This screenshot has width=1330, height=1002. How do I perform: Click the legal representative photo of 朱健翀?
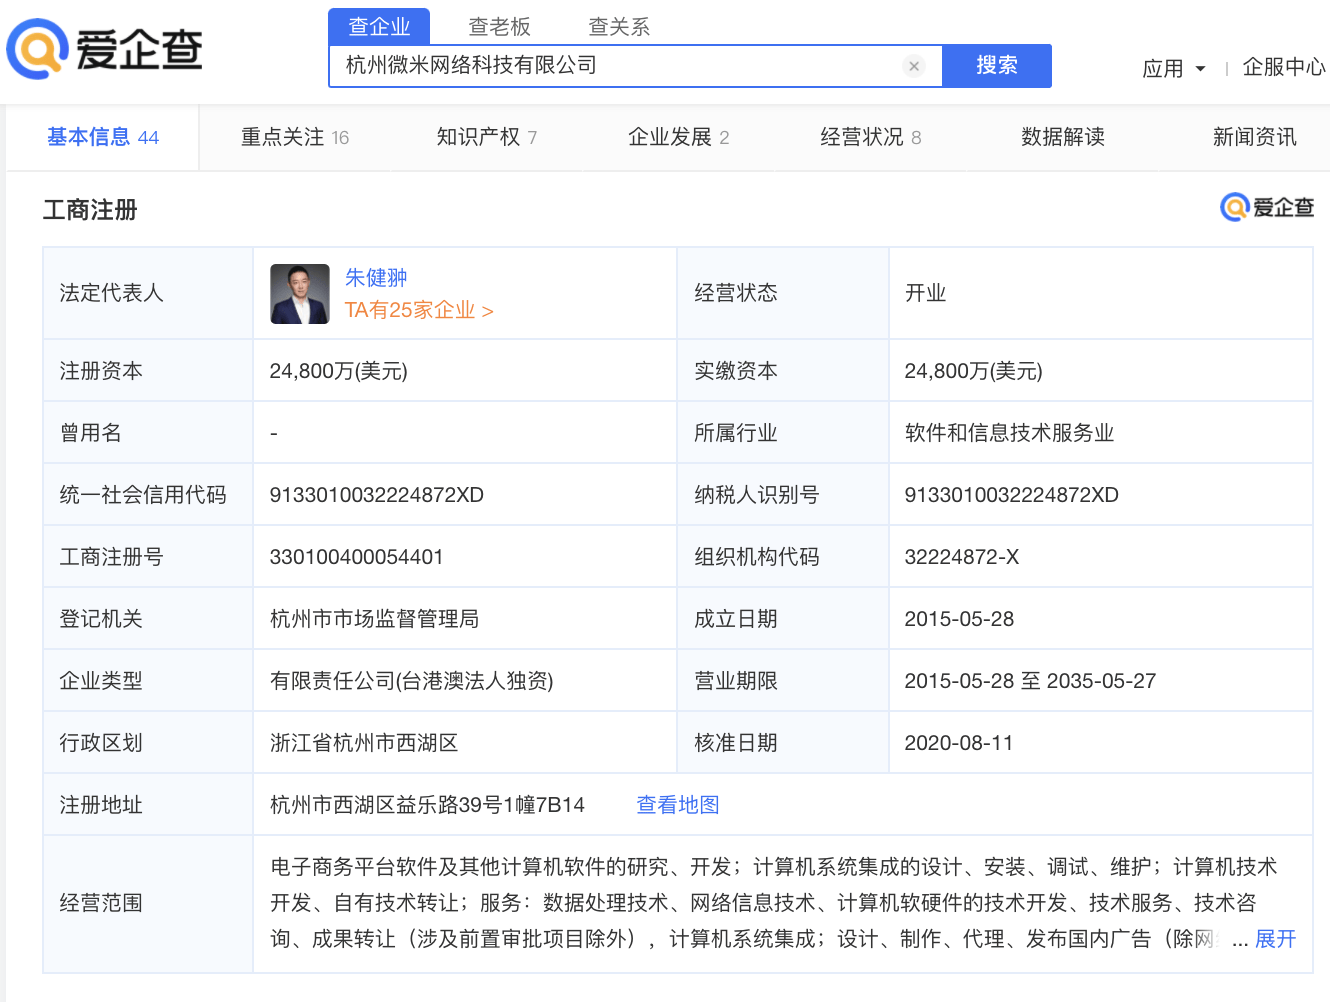[x=299, y=293]
